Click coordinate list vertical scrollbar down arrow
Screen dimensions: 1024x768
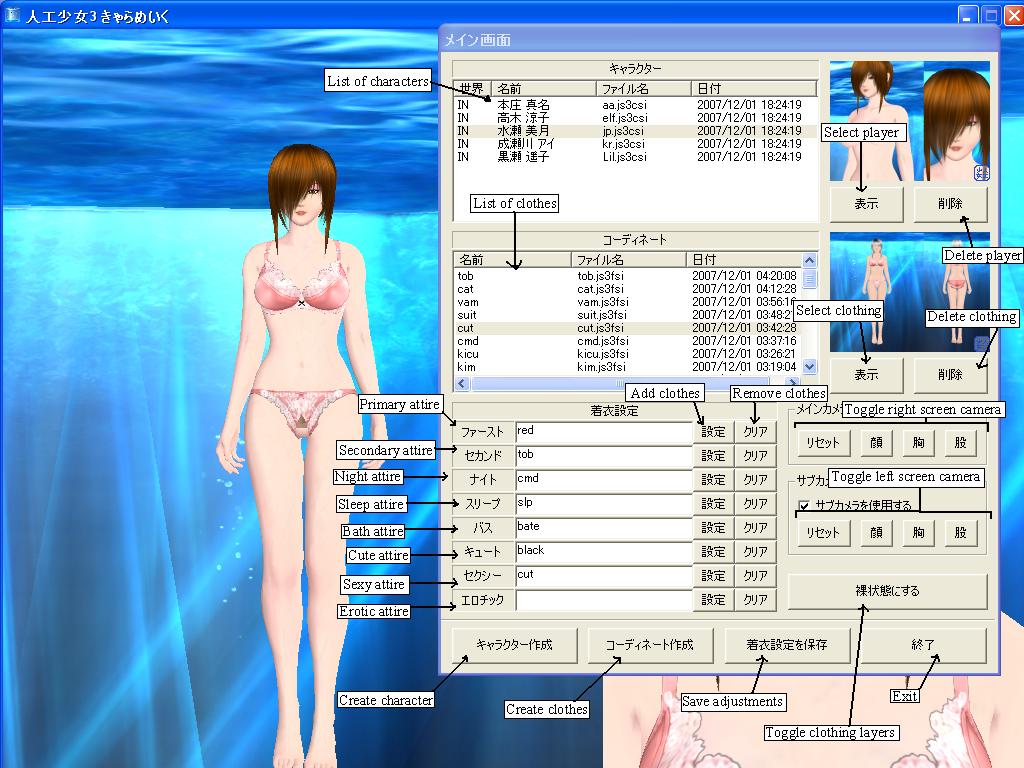pyautogui.click(x=810, y=367)
